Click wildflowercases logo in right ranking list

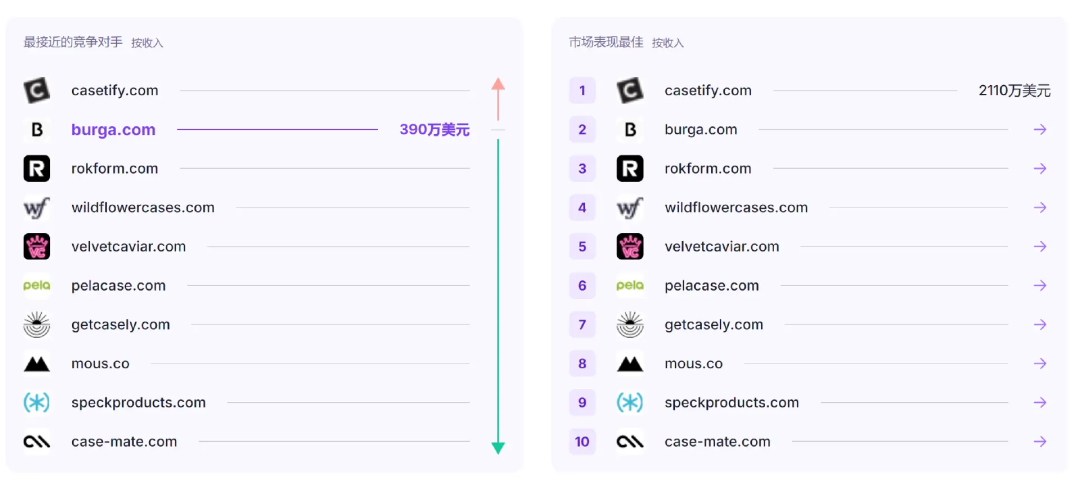tap(630, 208)
